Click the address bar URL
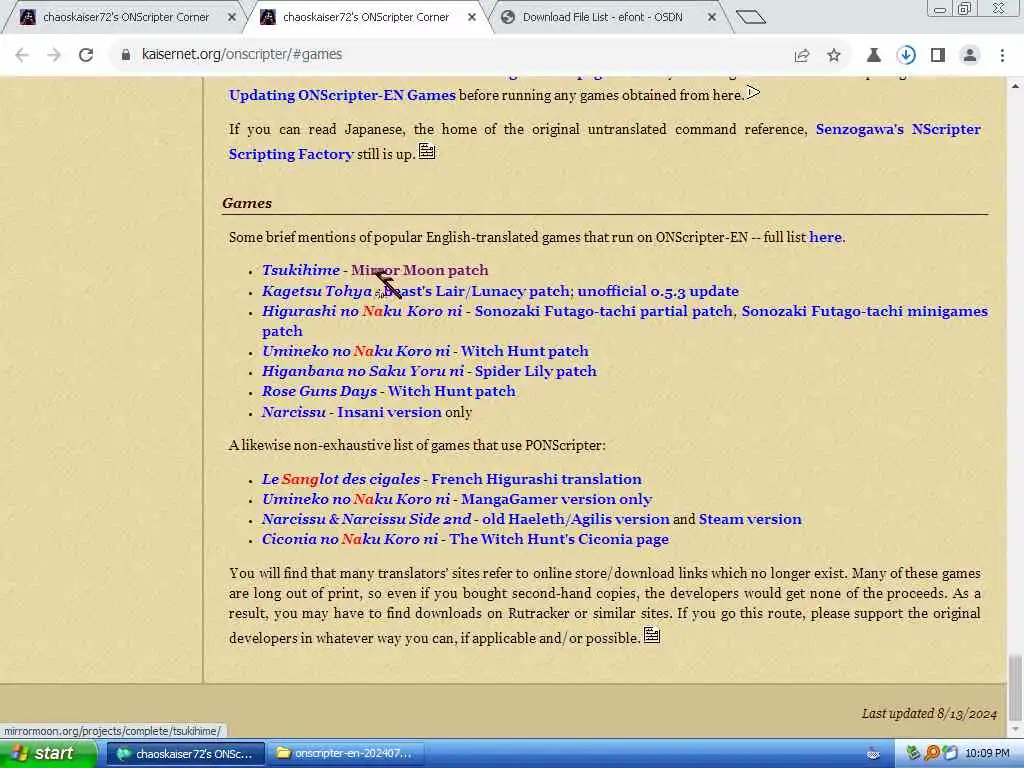 [x=242, y=54]
